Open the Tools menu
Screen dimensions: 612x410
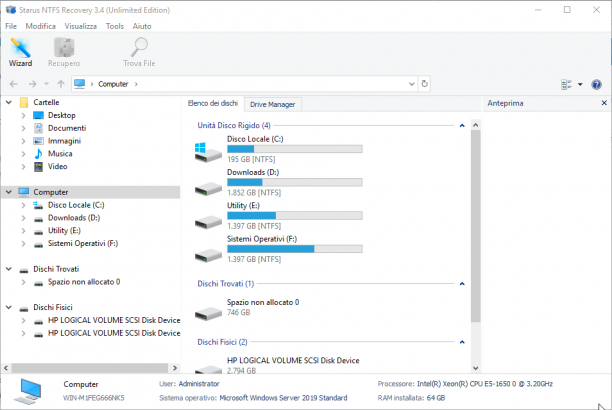[x=115, y=26]
